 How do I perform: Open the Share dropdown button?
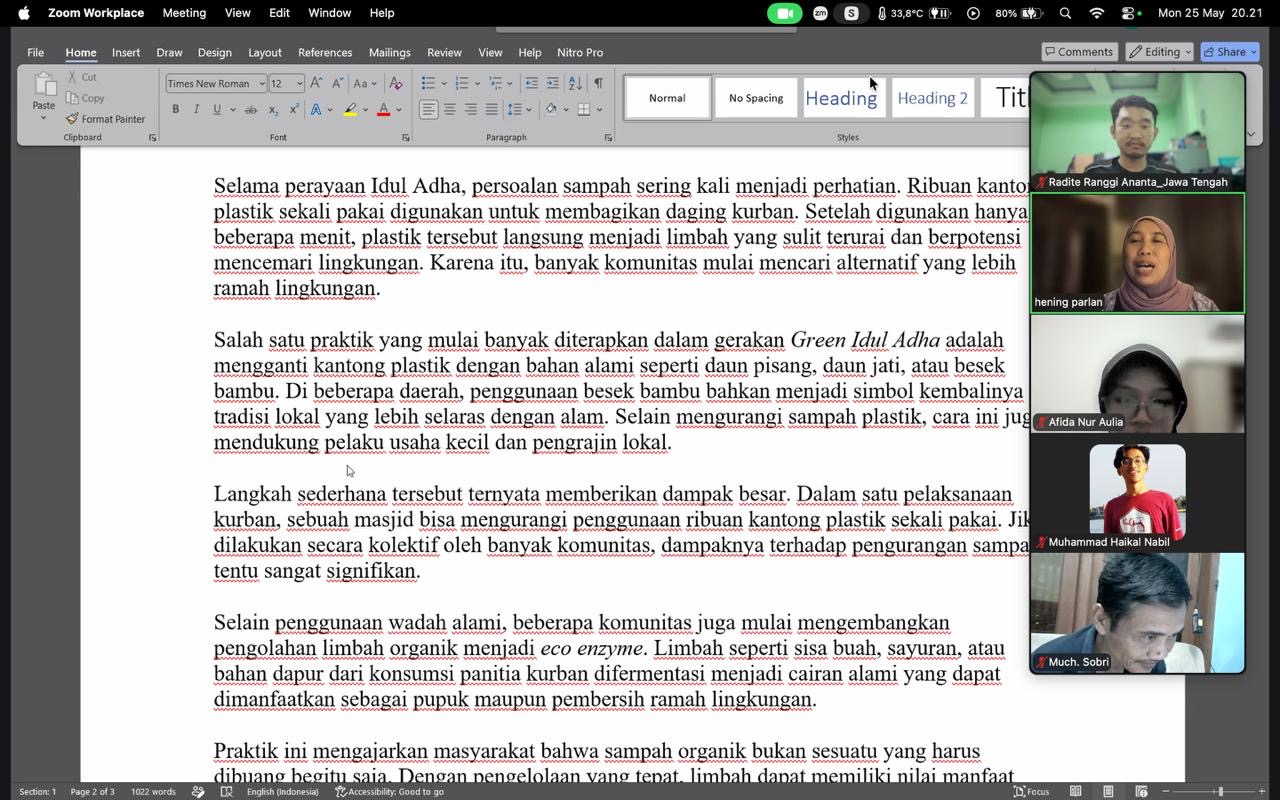point(1229,52)
